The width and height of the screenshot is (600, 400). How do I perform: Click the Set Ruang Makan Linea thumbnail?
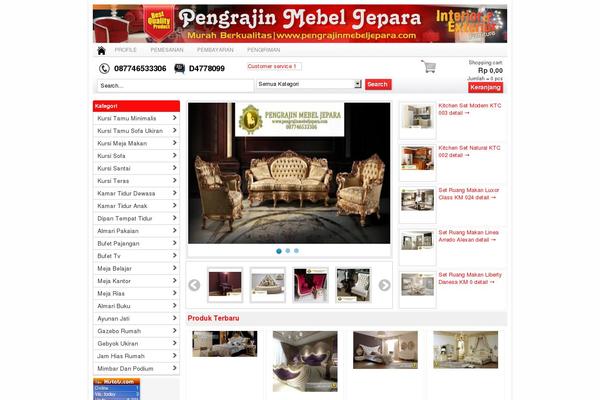coord(417,241)
